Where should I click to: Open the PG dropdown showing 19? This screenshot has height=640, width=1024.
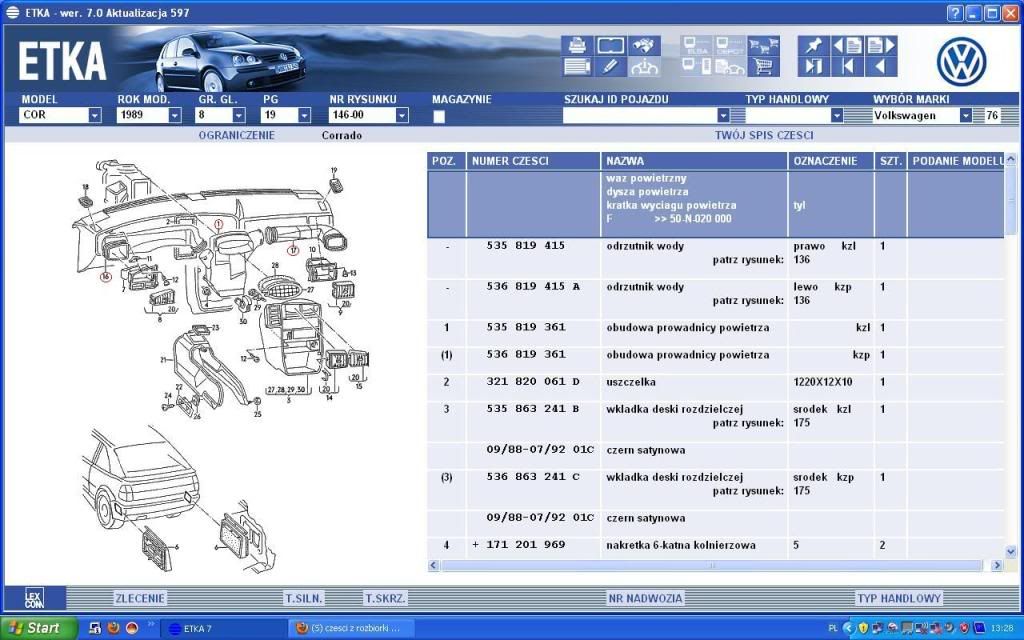[x=304, y=115]
